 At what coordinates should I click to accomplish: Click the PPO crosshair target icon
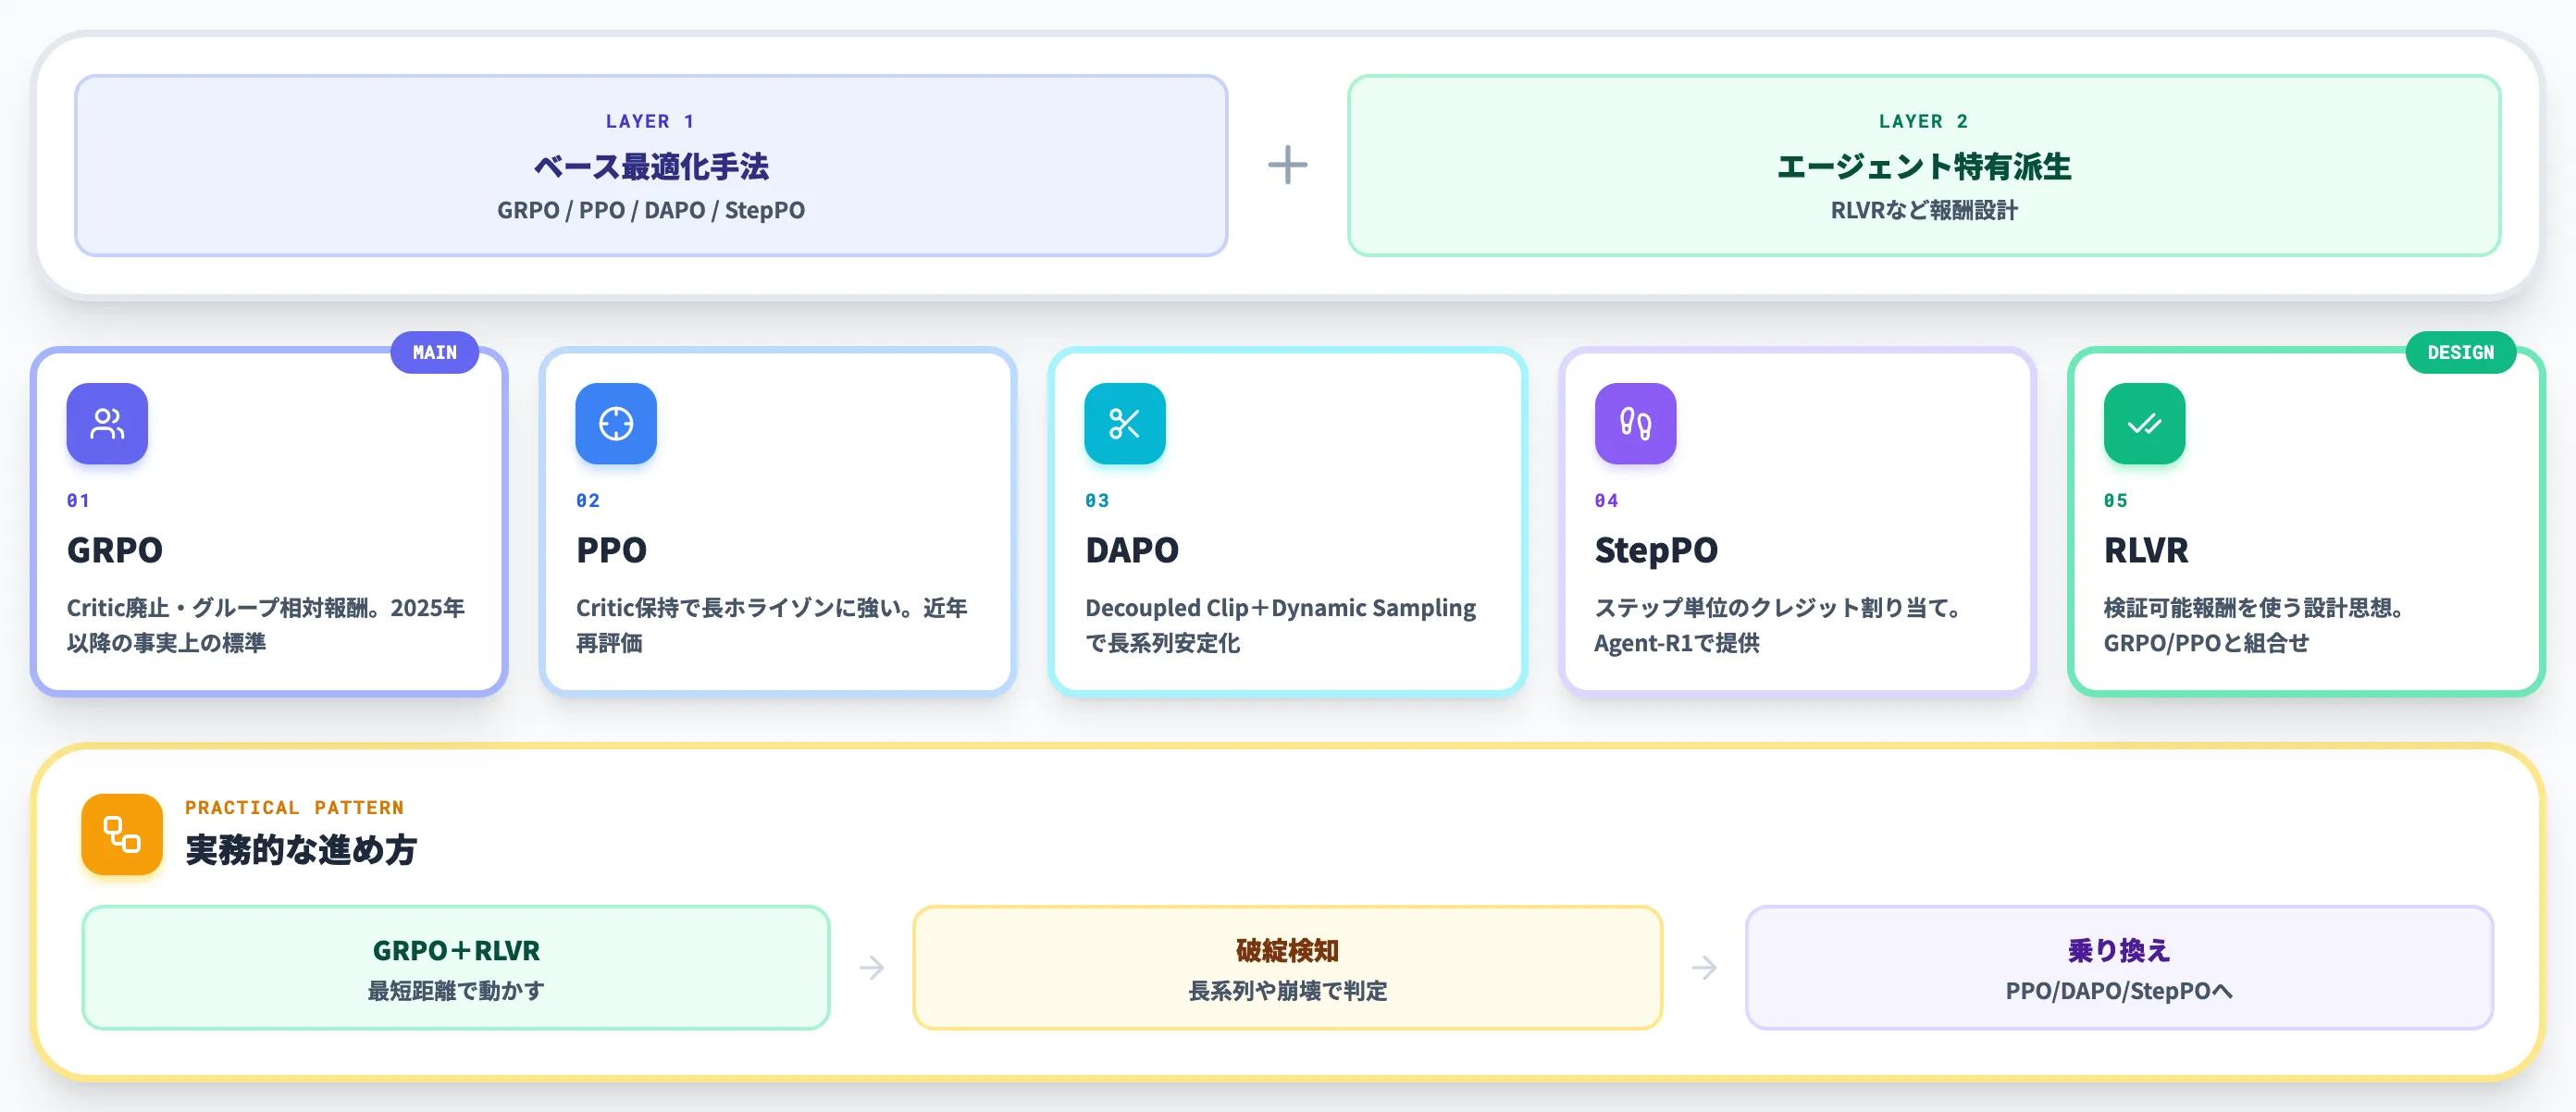(616, 423)
